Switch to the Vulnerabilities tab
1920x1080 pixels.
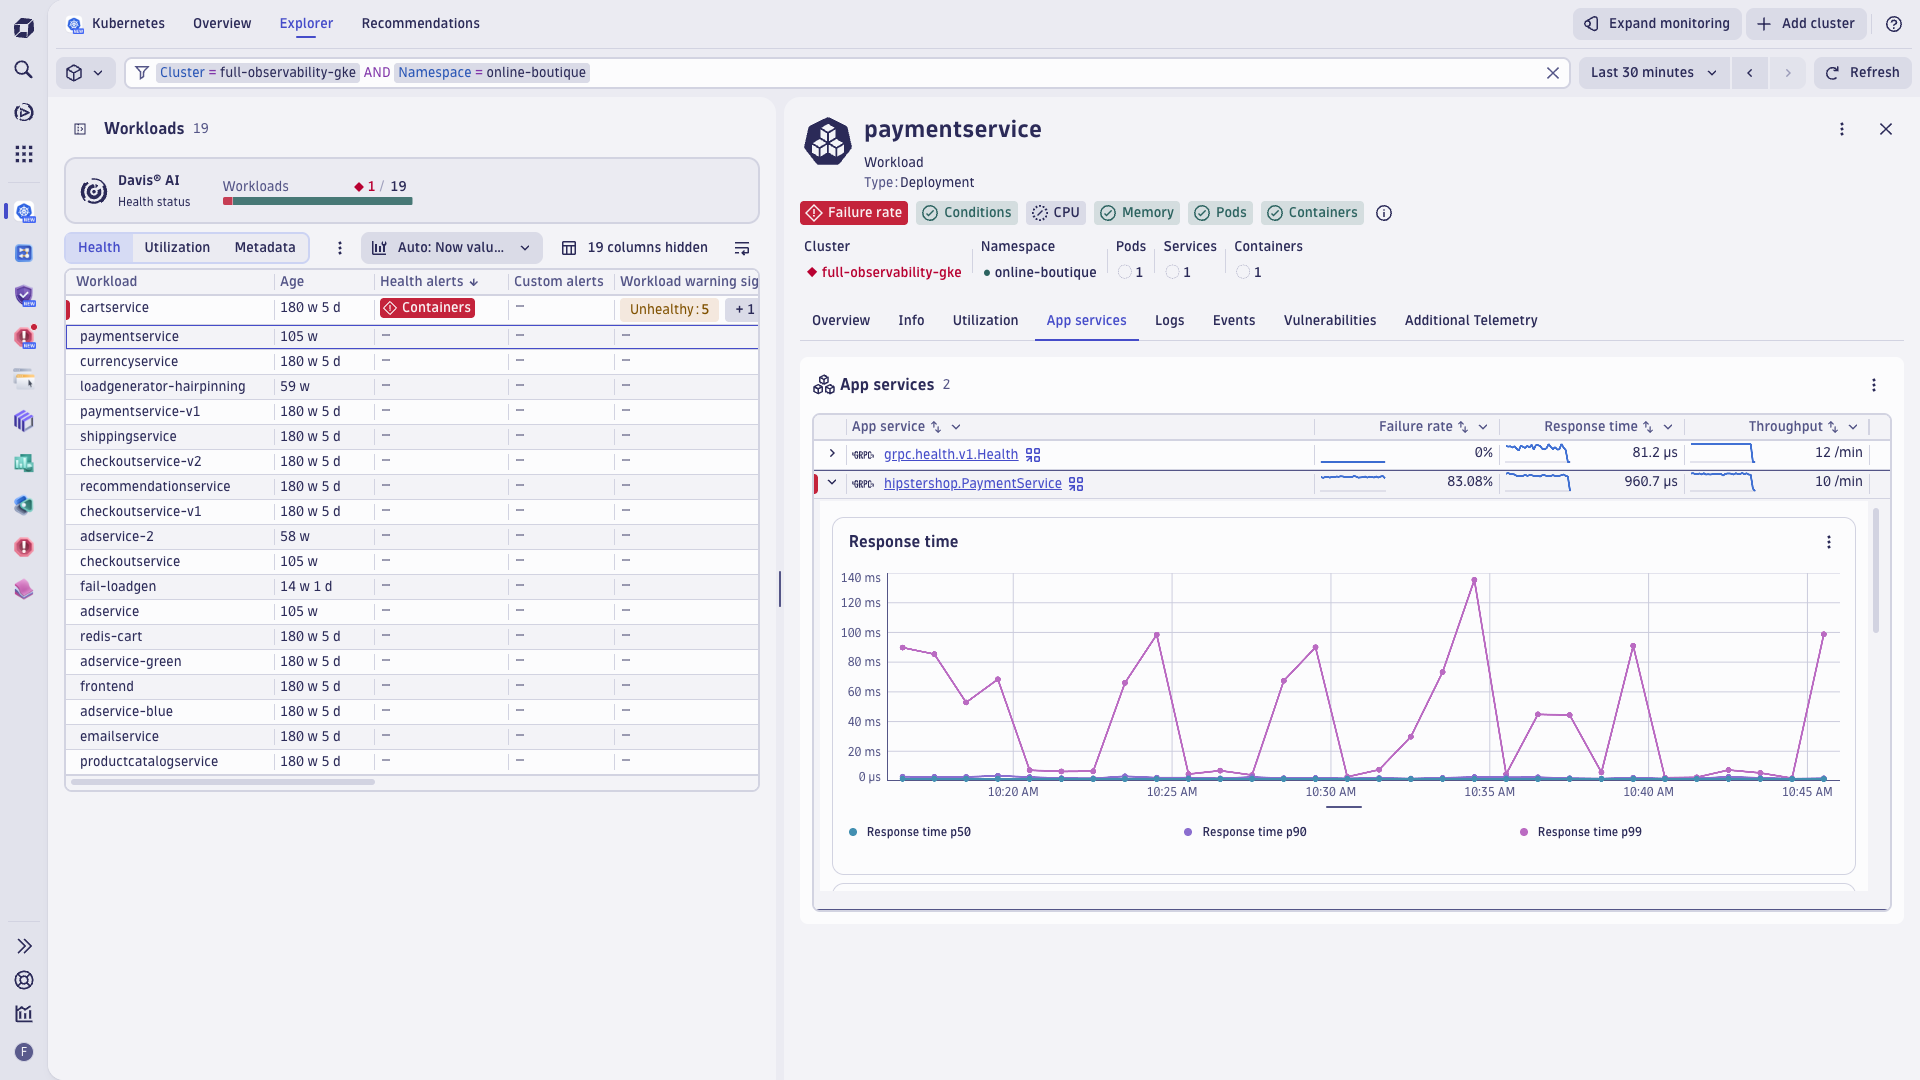[1329, 320]
